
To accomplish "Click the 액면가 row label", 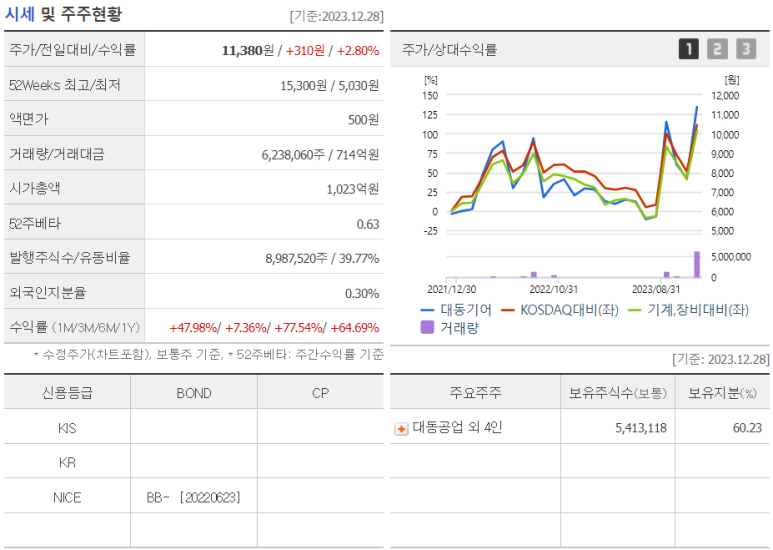I will 29,119.
